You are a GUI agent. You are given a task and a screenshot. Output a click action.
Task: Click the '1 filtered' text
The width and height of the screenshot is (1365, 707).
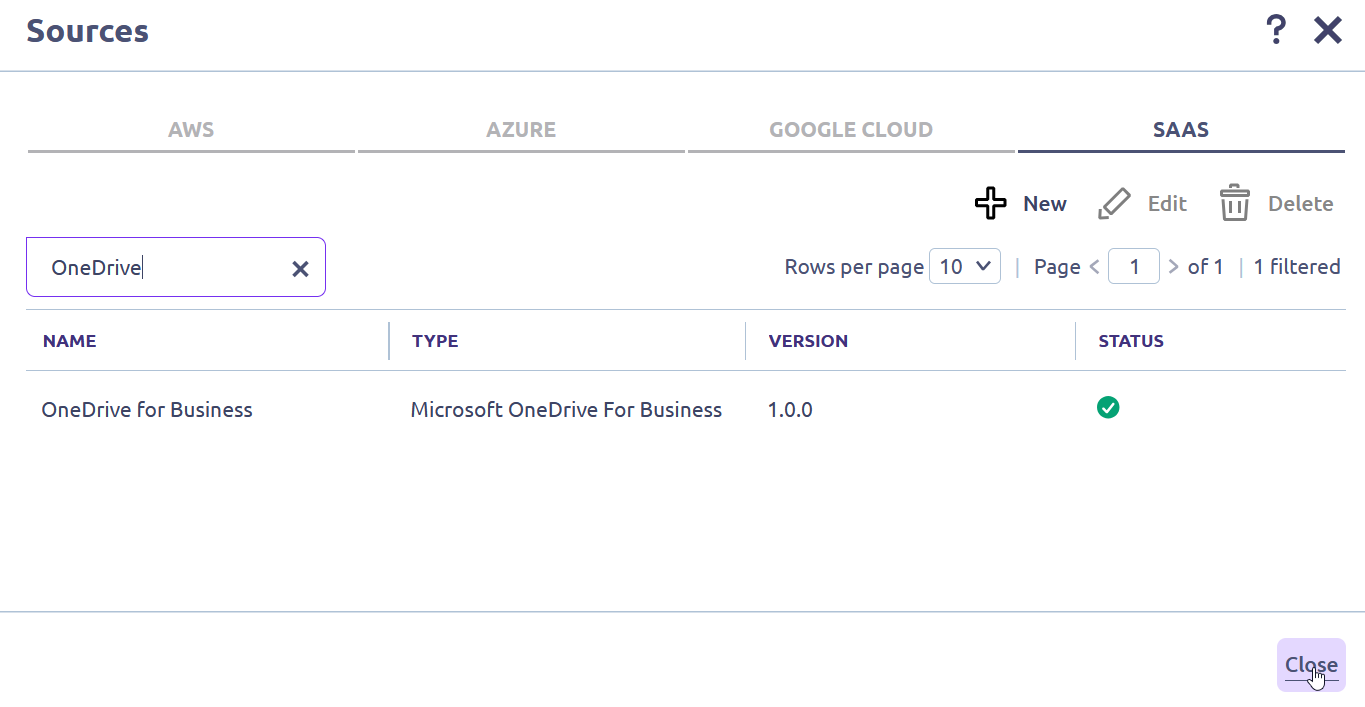coord(1297,267)
